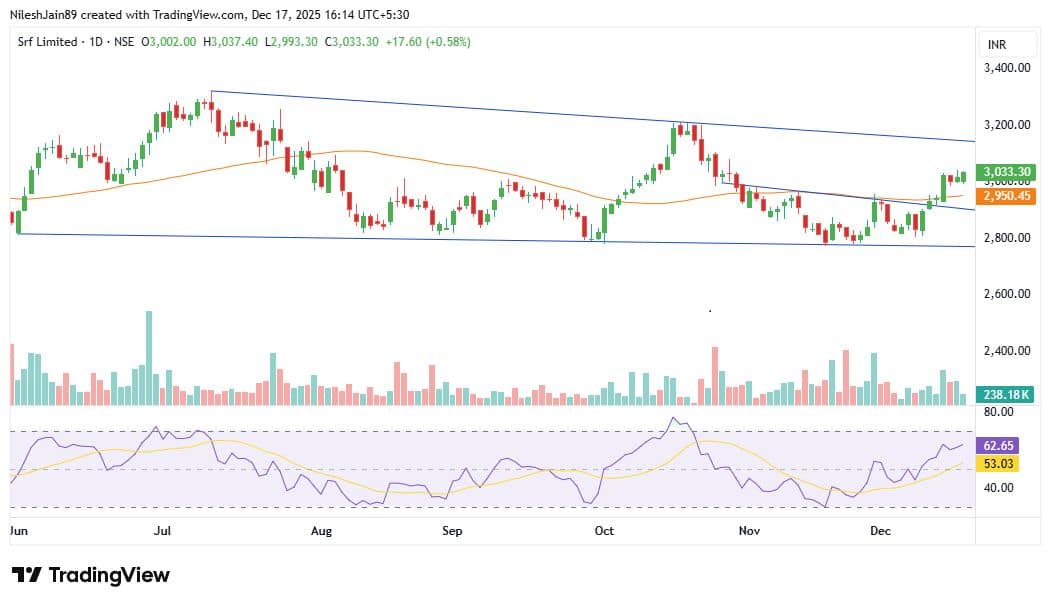The height and width of the screenshot is (605, 1051).
Task: Click the 62.65 RSI value label
Action: click(x=998, y=446)
